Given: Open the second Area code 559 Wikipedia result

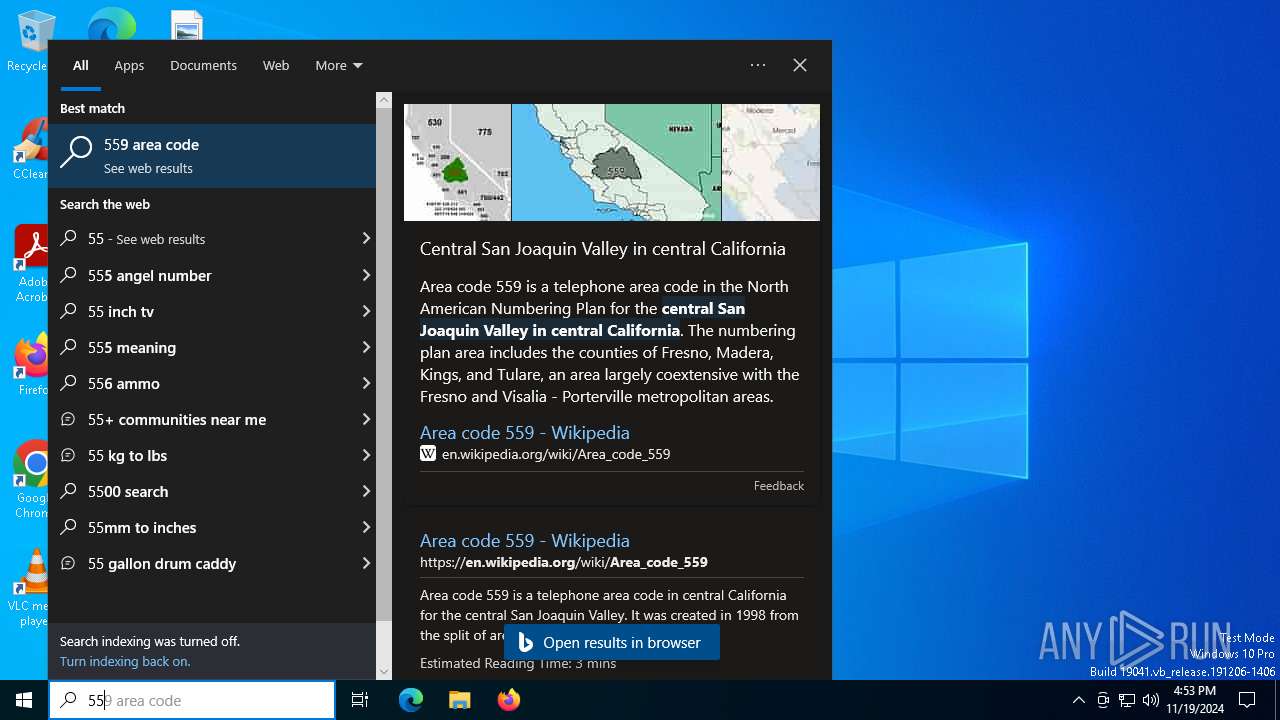Looking at the screenshot, I should 524,540.
